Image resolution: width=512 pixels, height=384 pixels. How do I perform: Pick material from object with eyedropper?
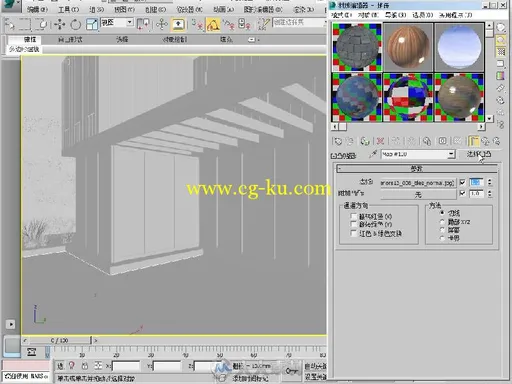click(373, 154)
